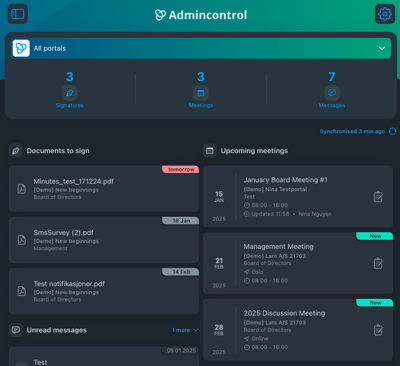Screen dimensions: 400x366
Task: Click the 28 FEB date block
Action: (219, 330)
